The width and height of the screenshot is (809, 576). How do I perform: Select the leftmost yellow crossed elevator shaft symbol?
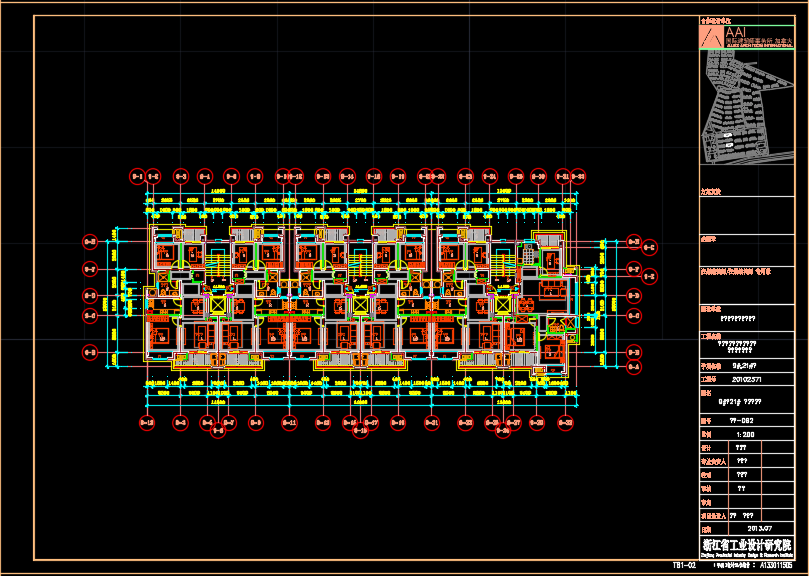click(x=218, y=305)
